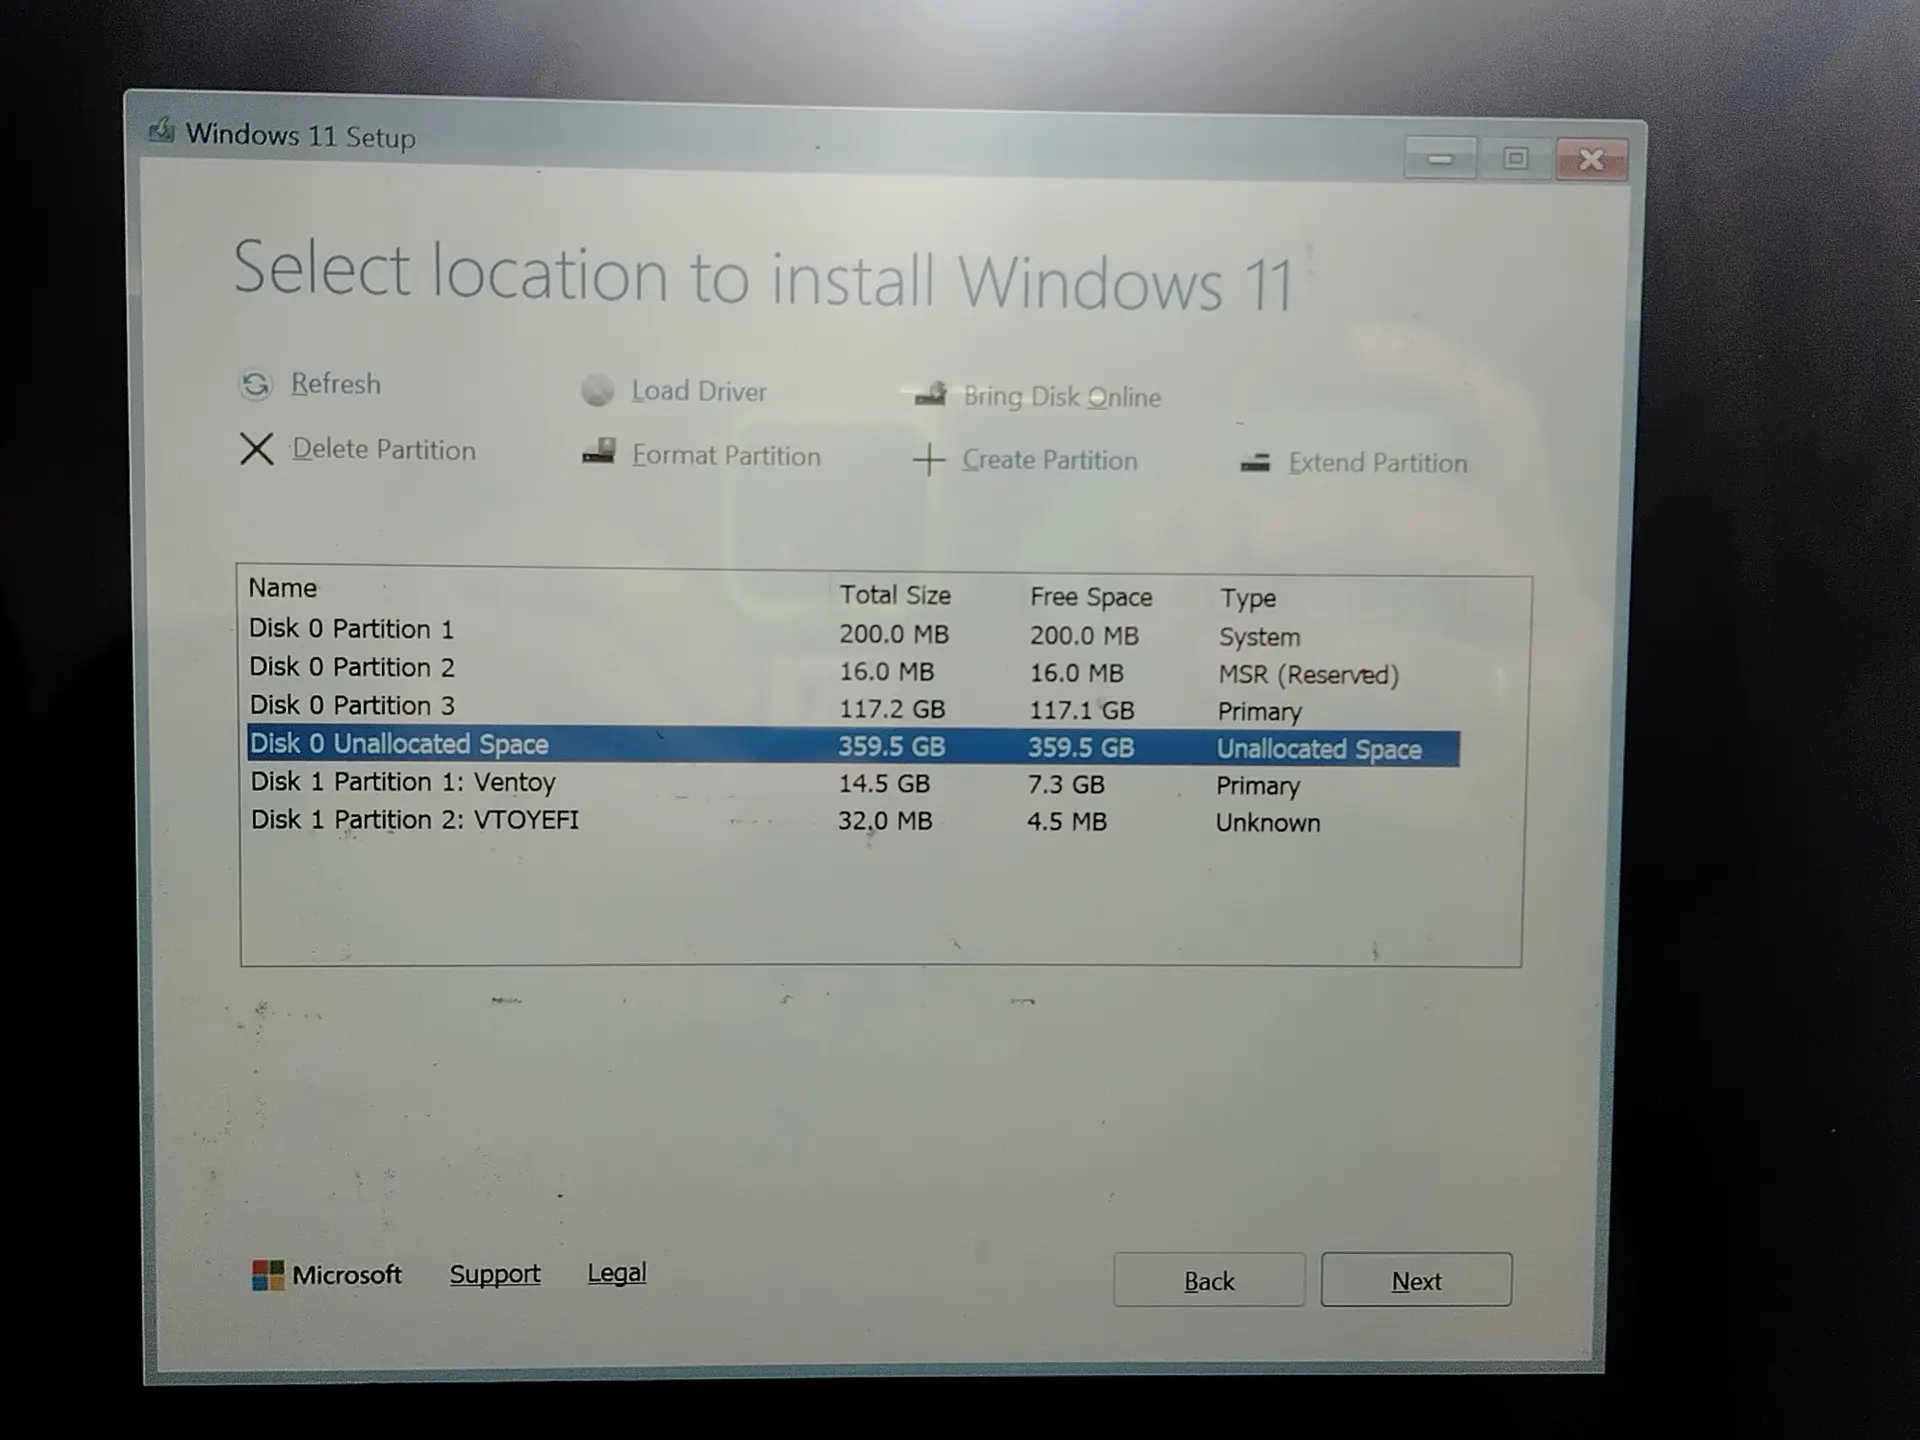
Task: Click the 7.3 GB free space cell
Action: [x=1066, y=785]
